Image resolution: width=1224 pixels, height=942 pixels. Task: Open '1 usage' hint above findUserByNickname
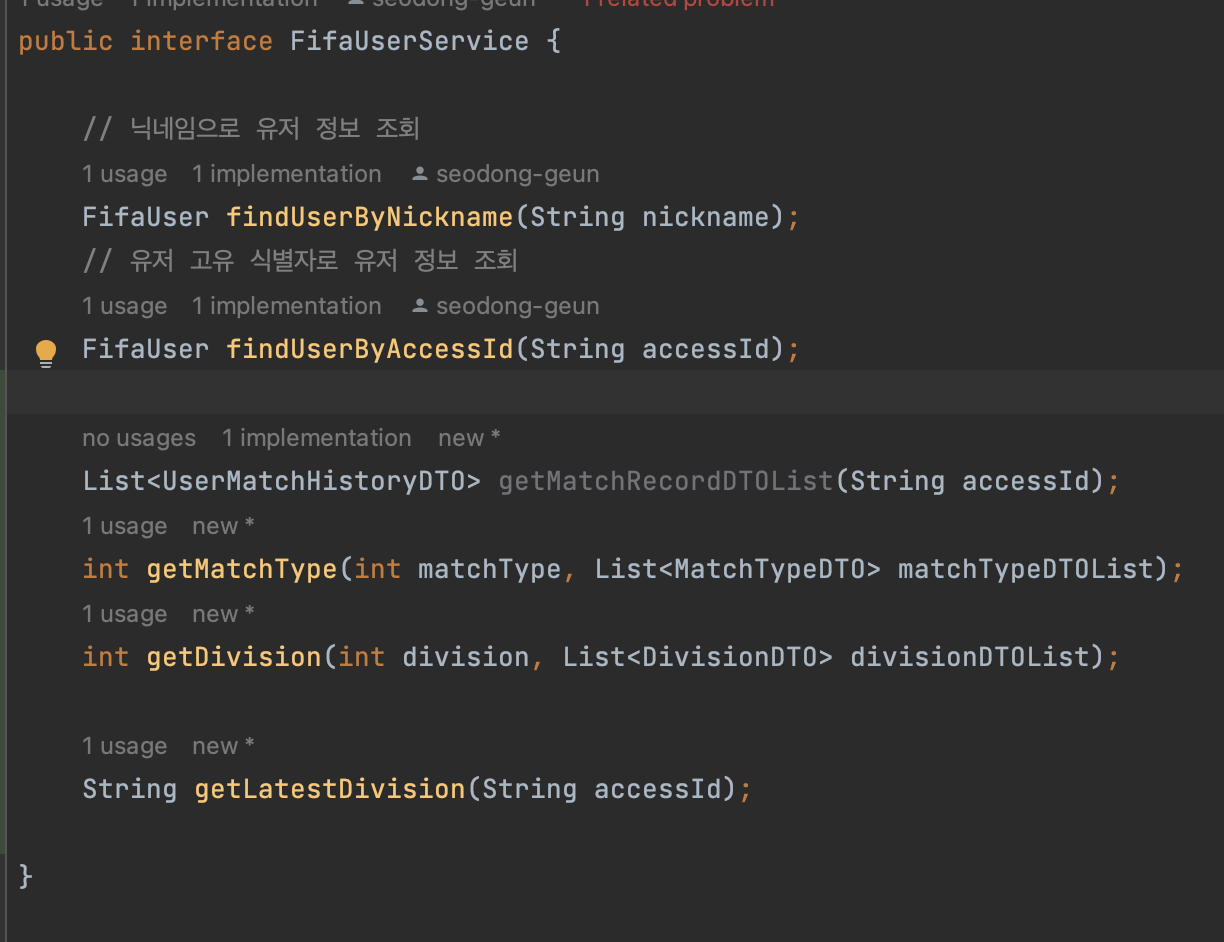tap(125, 174)
